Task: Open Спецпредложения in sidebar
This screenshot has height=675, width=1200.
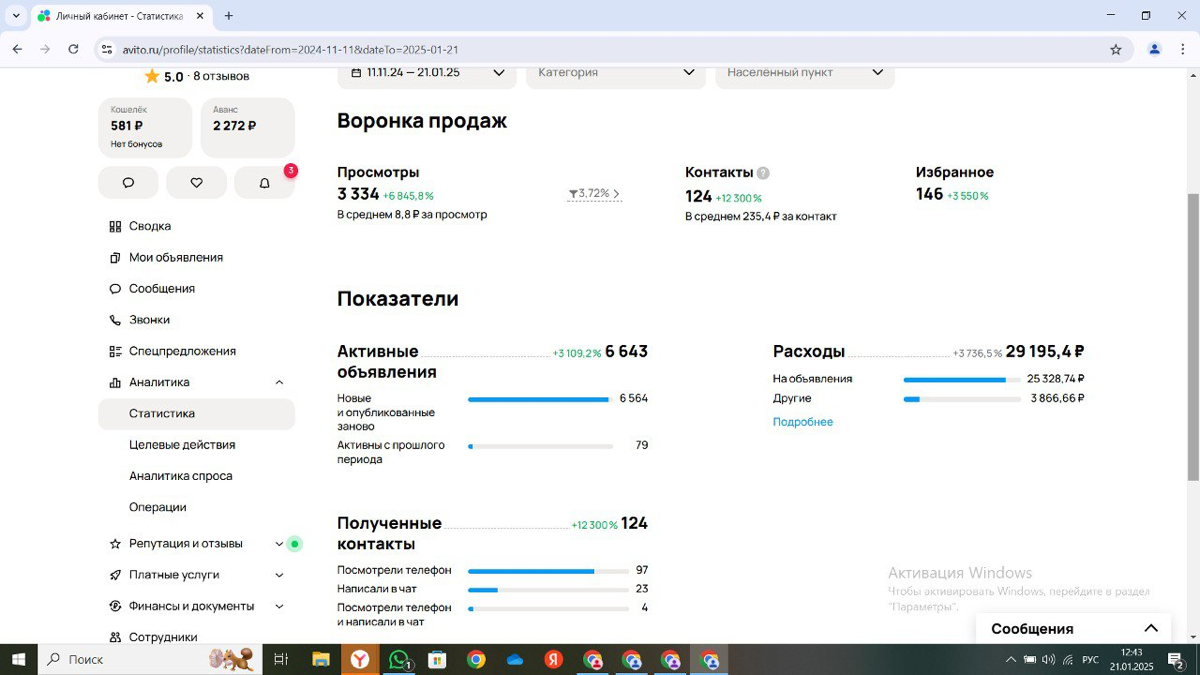Action: (x=182, y=351)
